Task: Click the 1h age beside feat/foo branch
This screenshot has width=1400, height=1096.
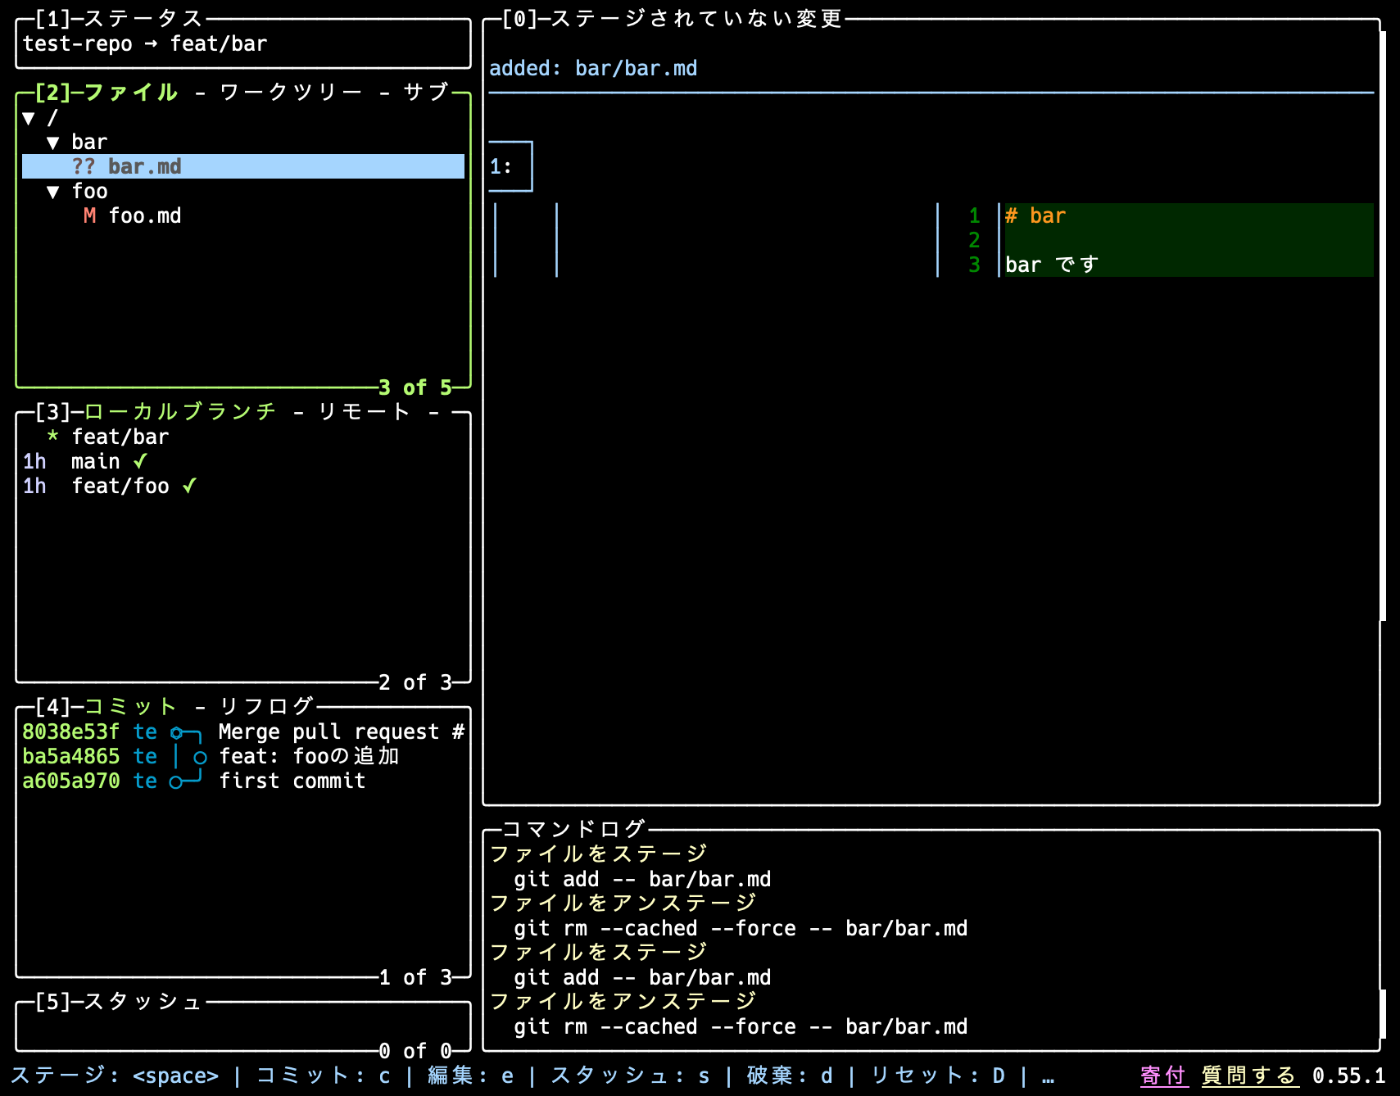Action: pyautogui.click(x=35, y=486)
